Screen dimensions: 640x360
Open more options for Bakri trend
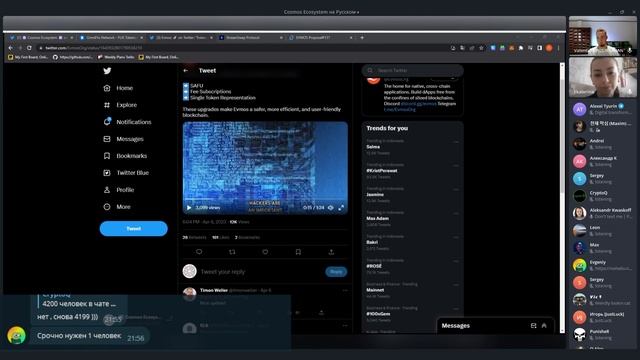pos(456,237)
